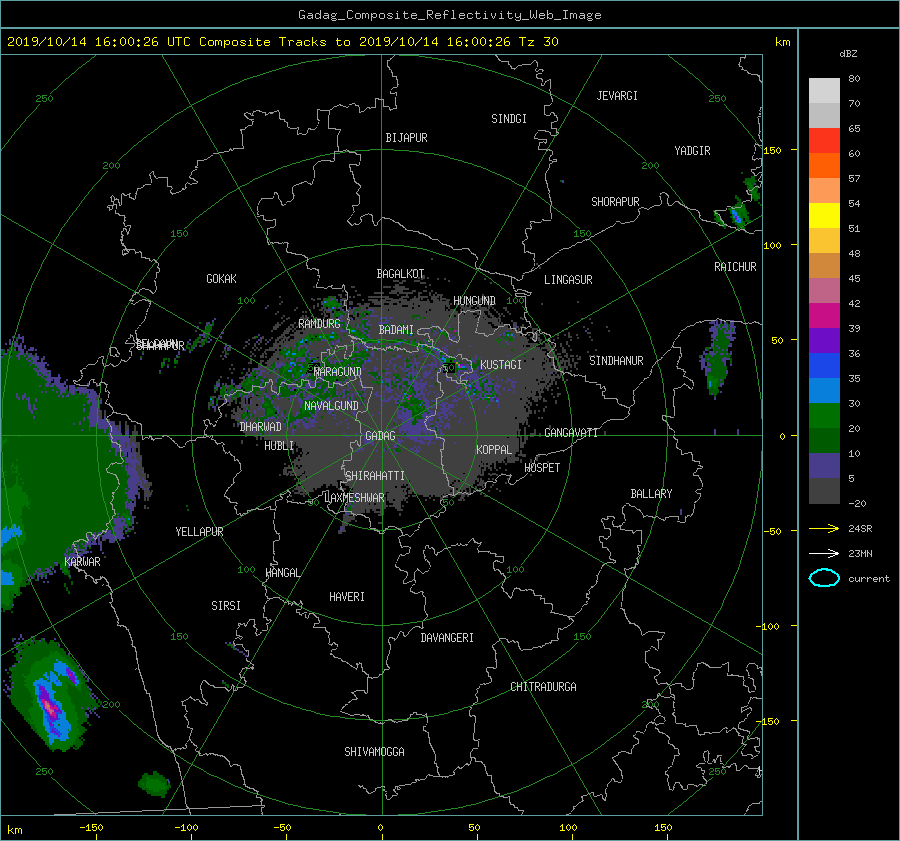Screen dimensions: 900x841
Task: Click the HANGAL city label
Action: coord(282,573)
